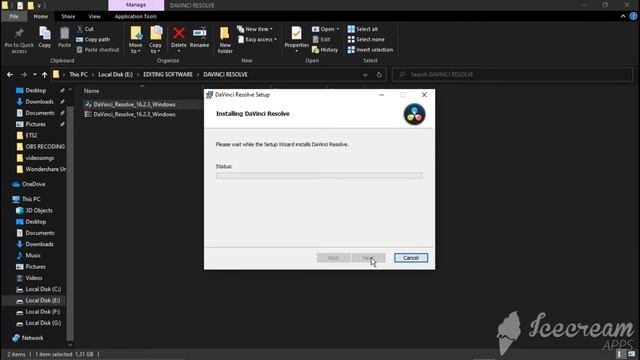Viewport: 640px width, 360px height.
Task: Select Network in navigation pane
Action: [32, 338]
